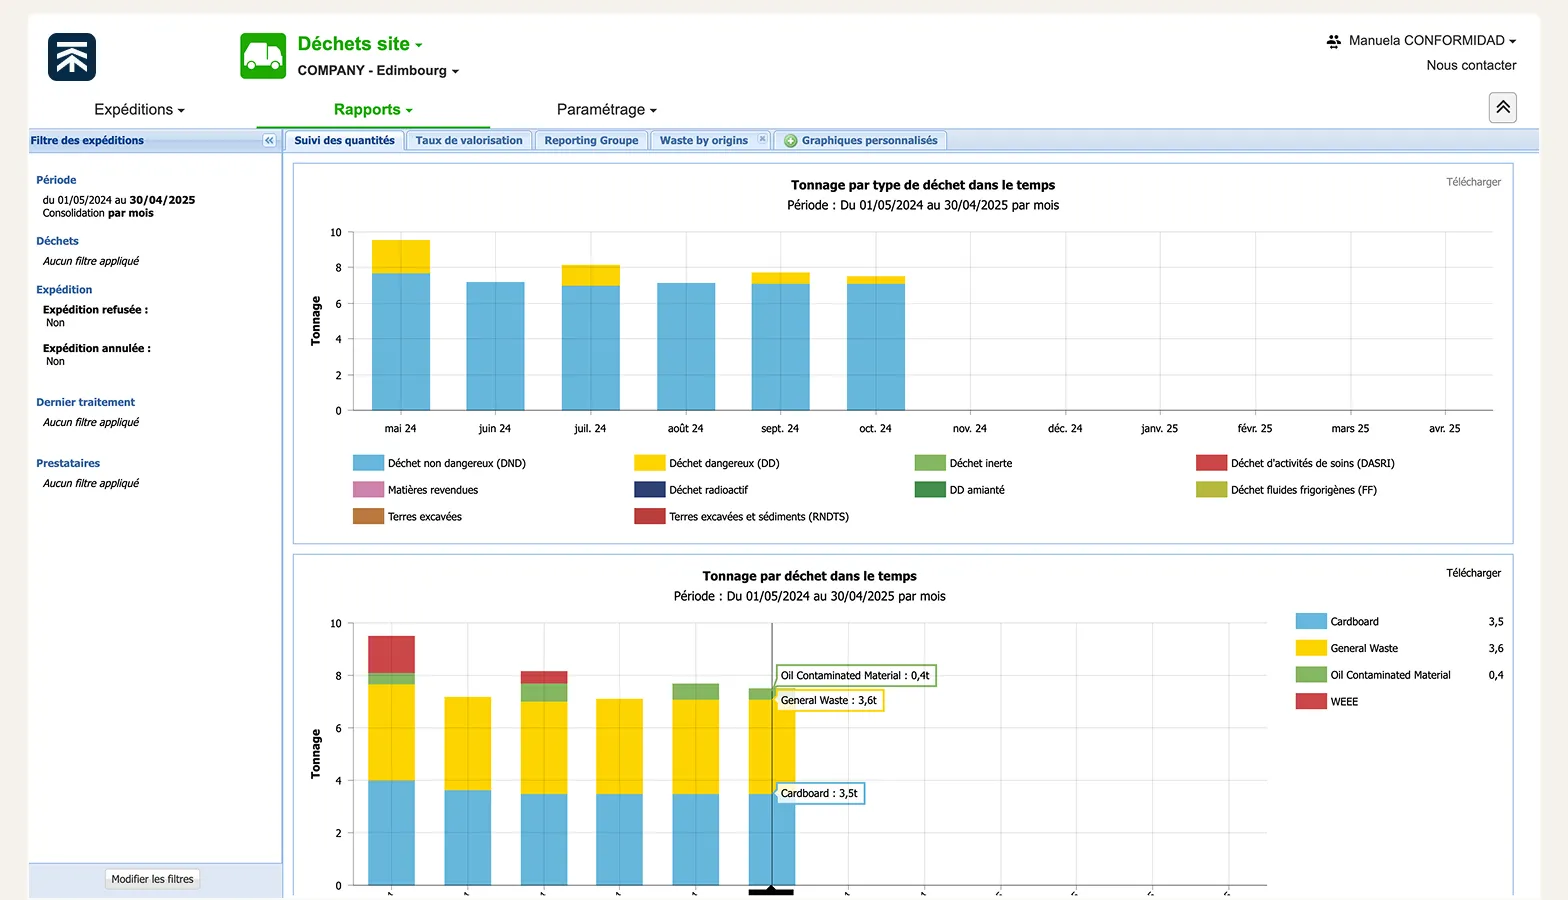
Task: Click the red WEEE legend color swatch
Action: click(1311, 702)
